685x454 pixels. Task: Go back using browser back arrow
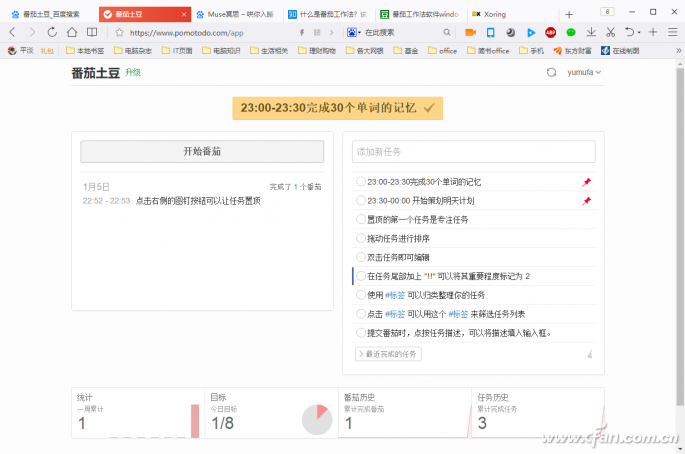pos(12,32)
